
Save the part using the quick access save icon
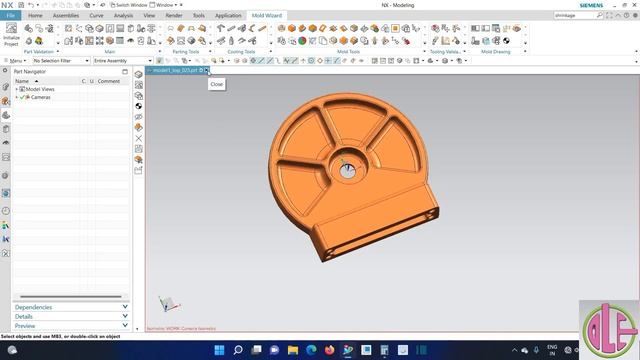tap(21, 5)
